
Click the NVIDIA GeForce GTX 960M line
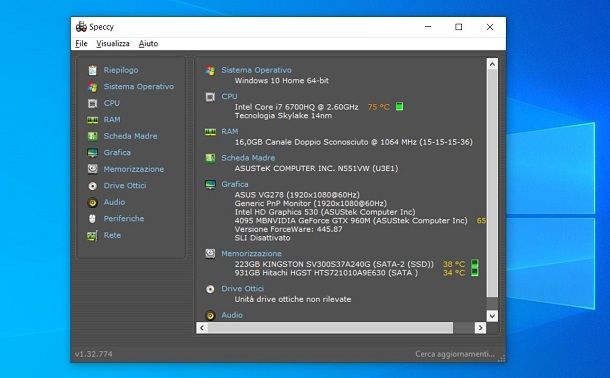351,220
